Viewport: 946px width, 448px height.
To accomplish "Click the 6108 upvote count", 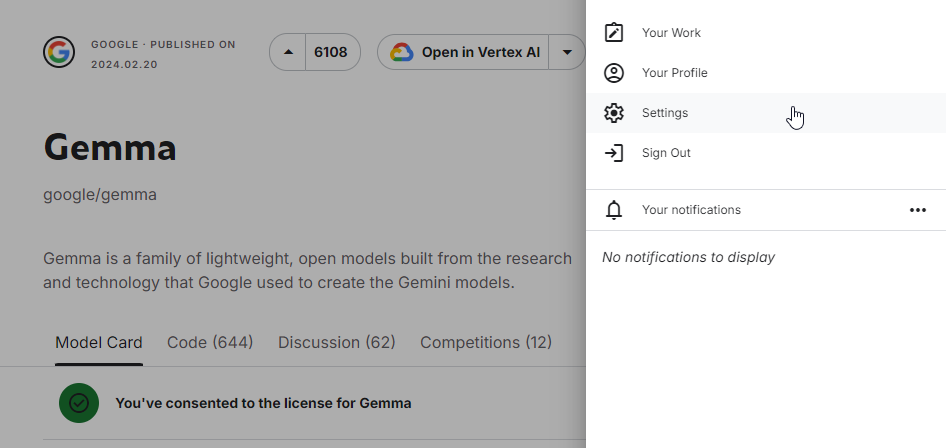I will pos(331,52).
